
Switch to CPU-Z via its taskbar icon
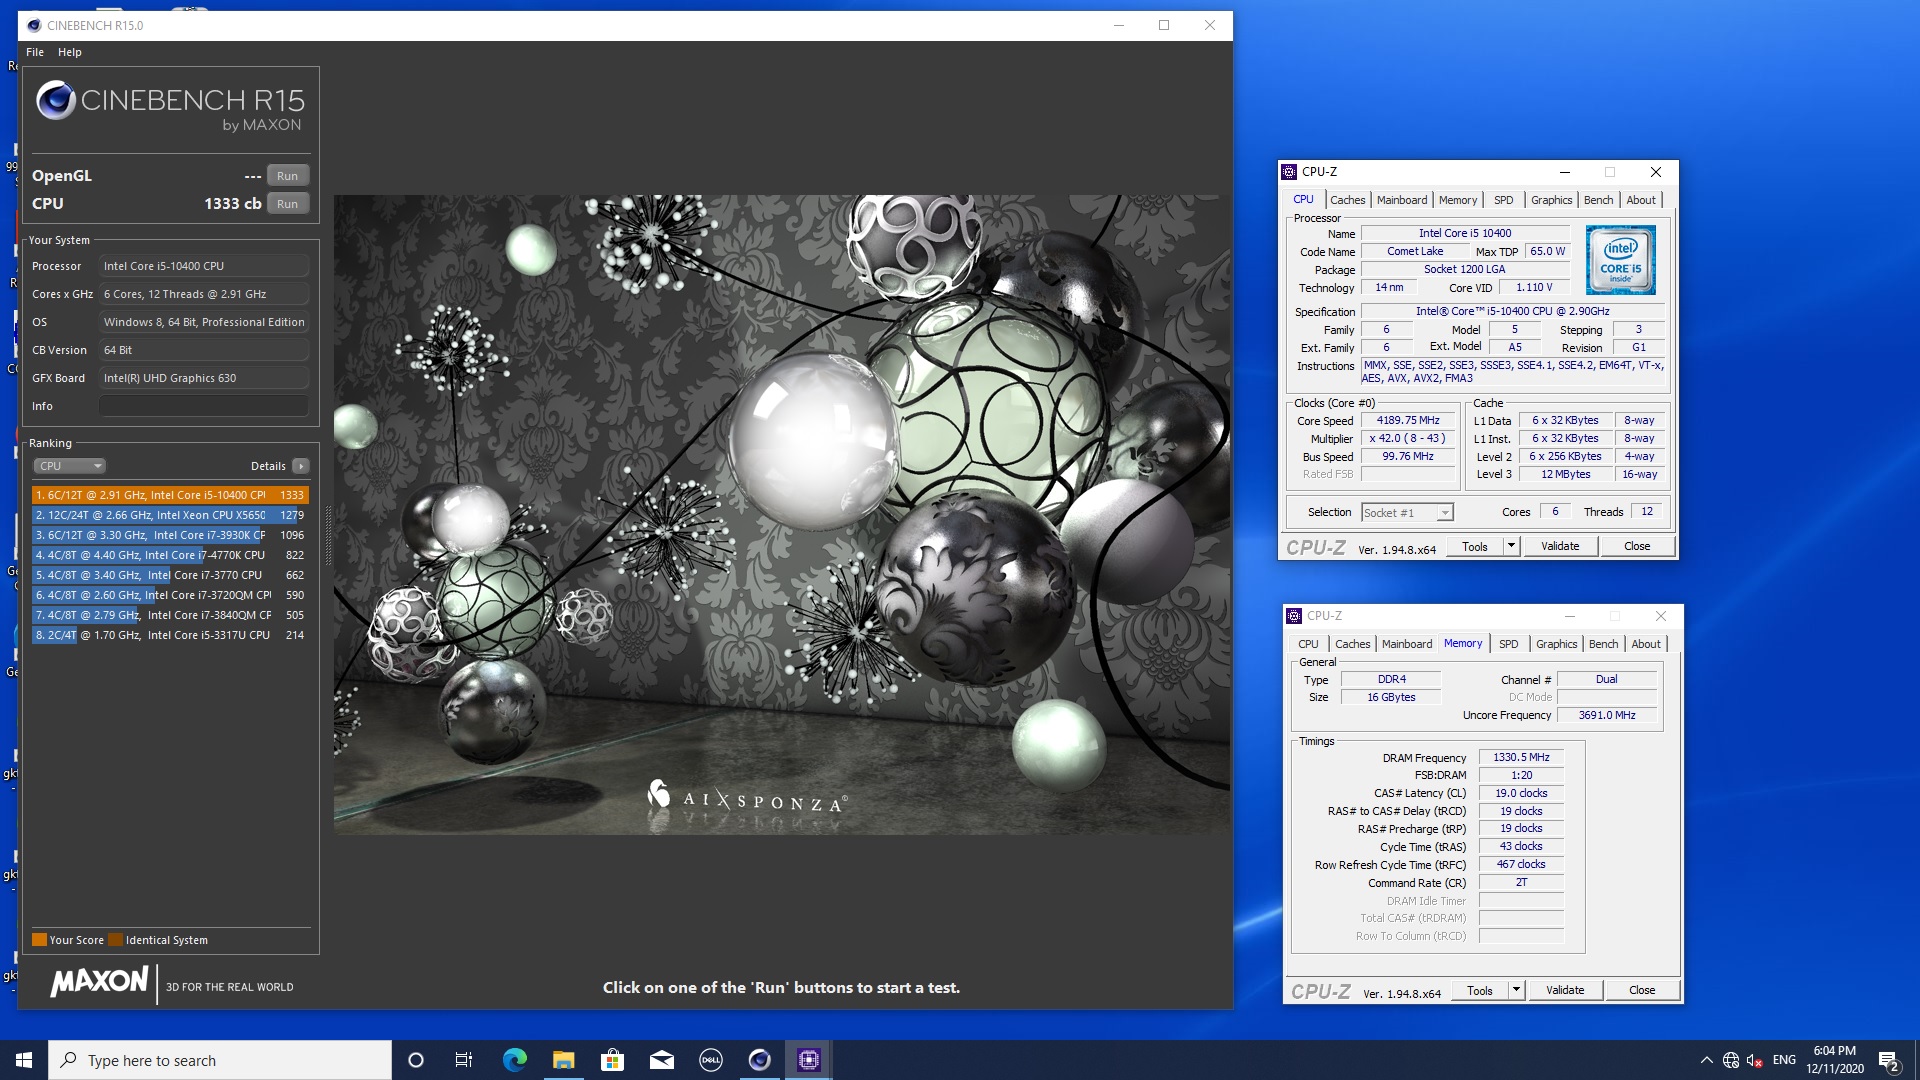[808, 1060]
